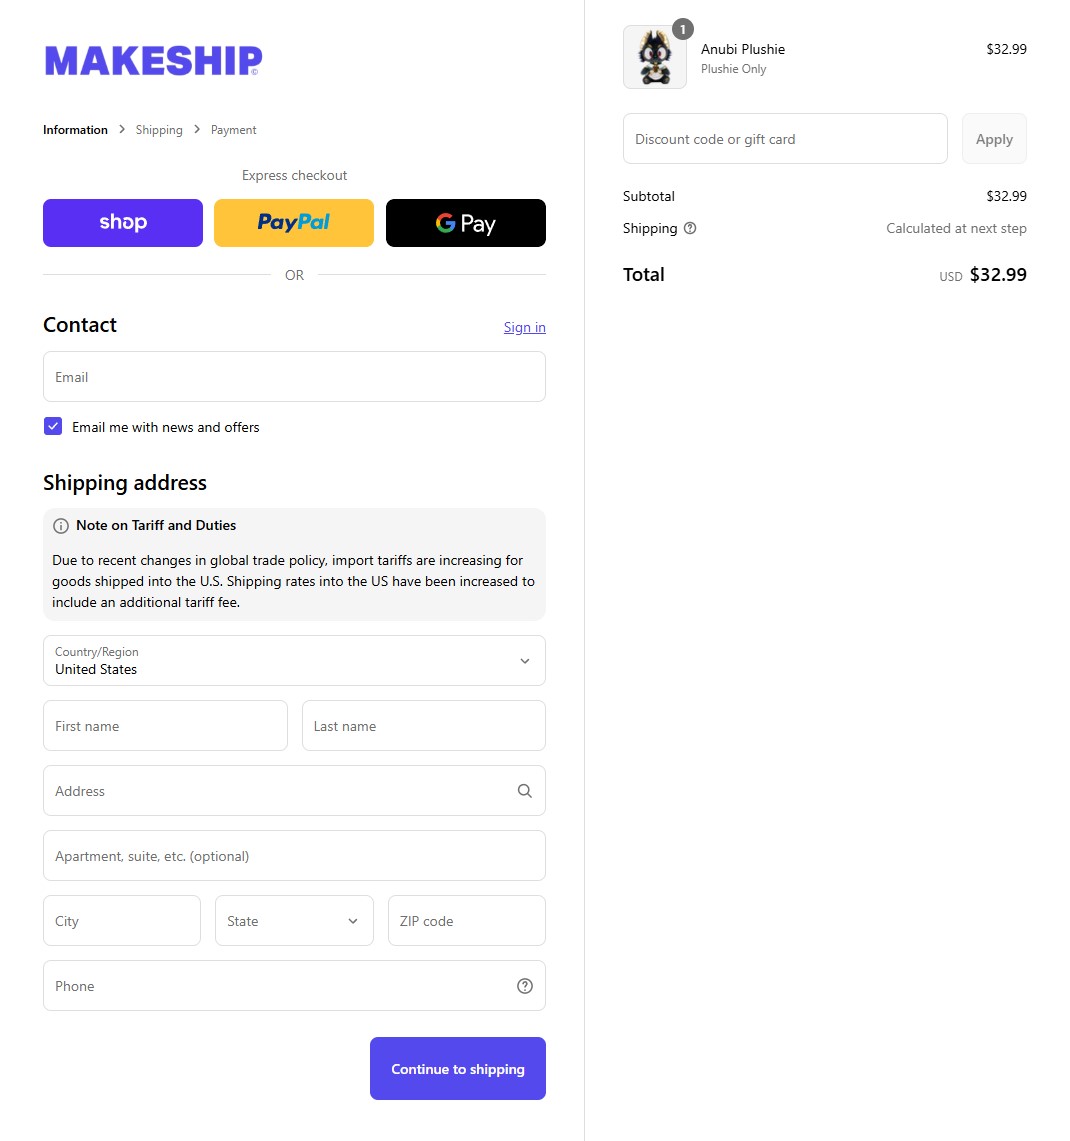Viewport: 1070px width, 1141px height.
Task: Click the Anubi Plushie product thumbnail
Action: [655, 57]
